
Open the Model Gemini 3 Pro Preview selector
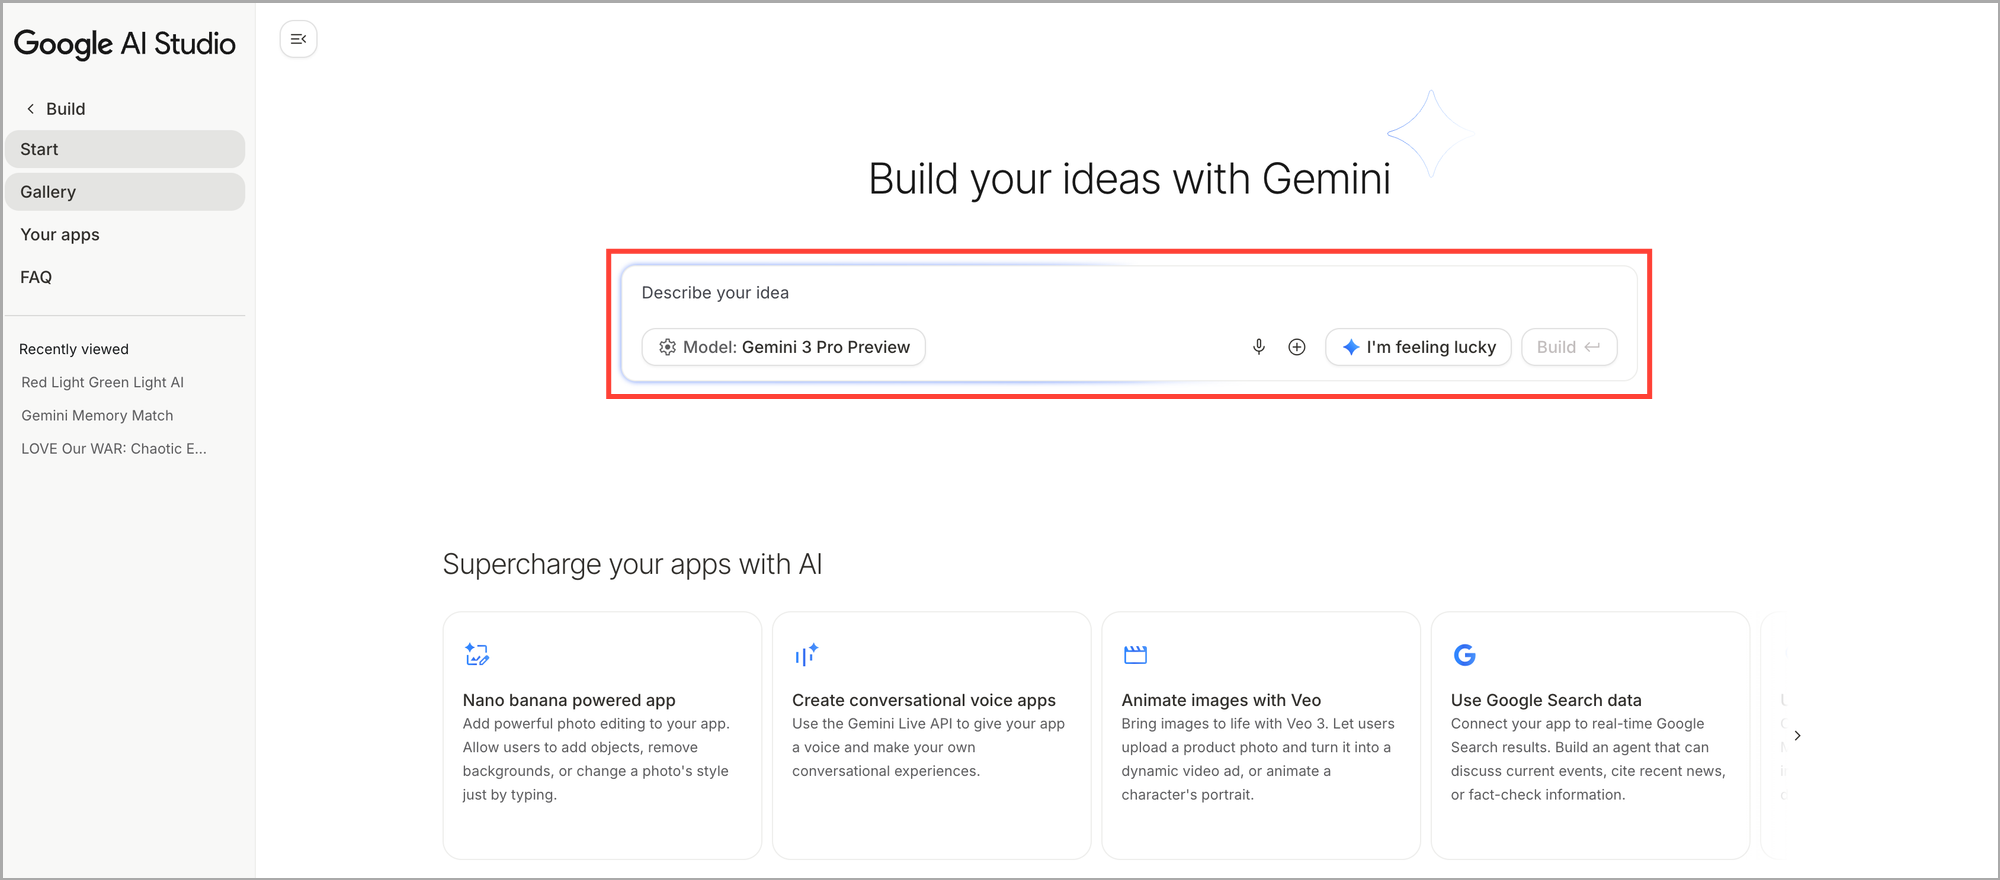pyautogui.click(x=783, y=347)
